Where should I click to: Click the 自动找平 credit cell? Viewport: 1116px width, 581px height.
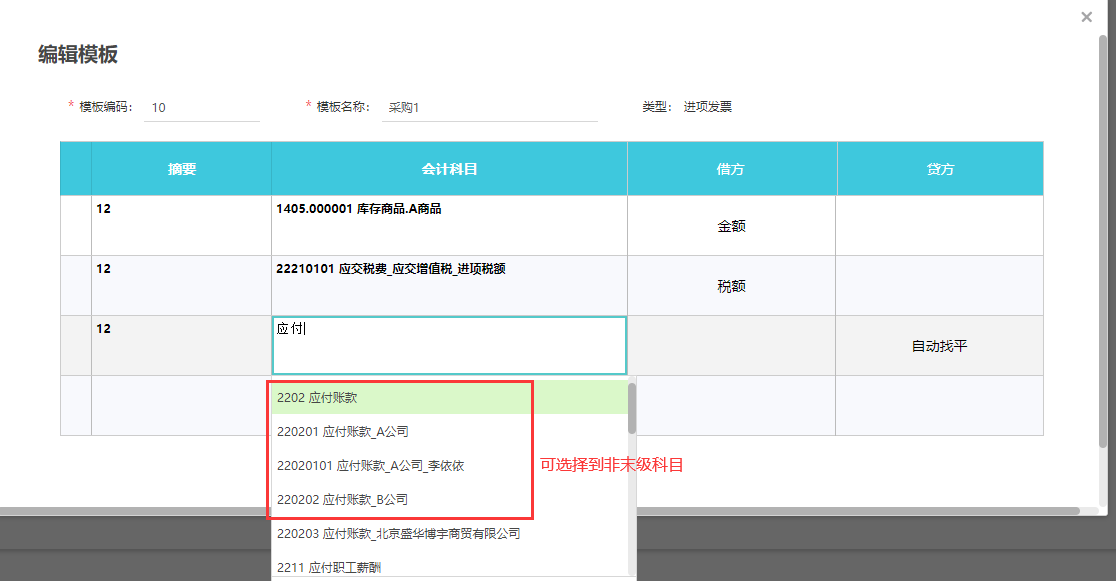(939, 346)
